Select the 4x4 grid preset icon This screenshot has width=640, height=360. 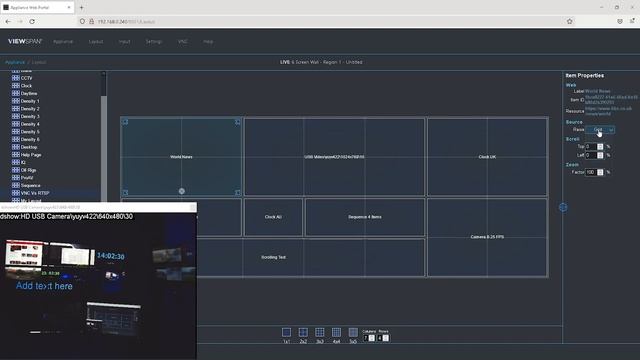(336, 332)
